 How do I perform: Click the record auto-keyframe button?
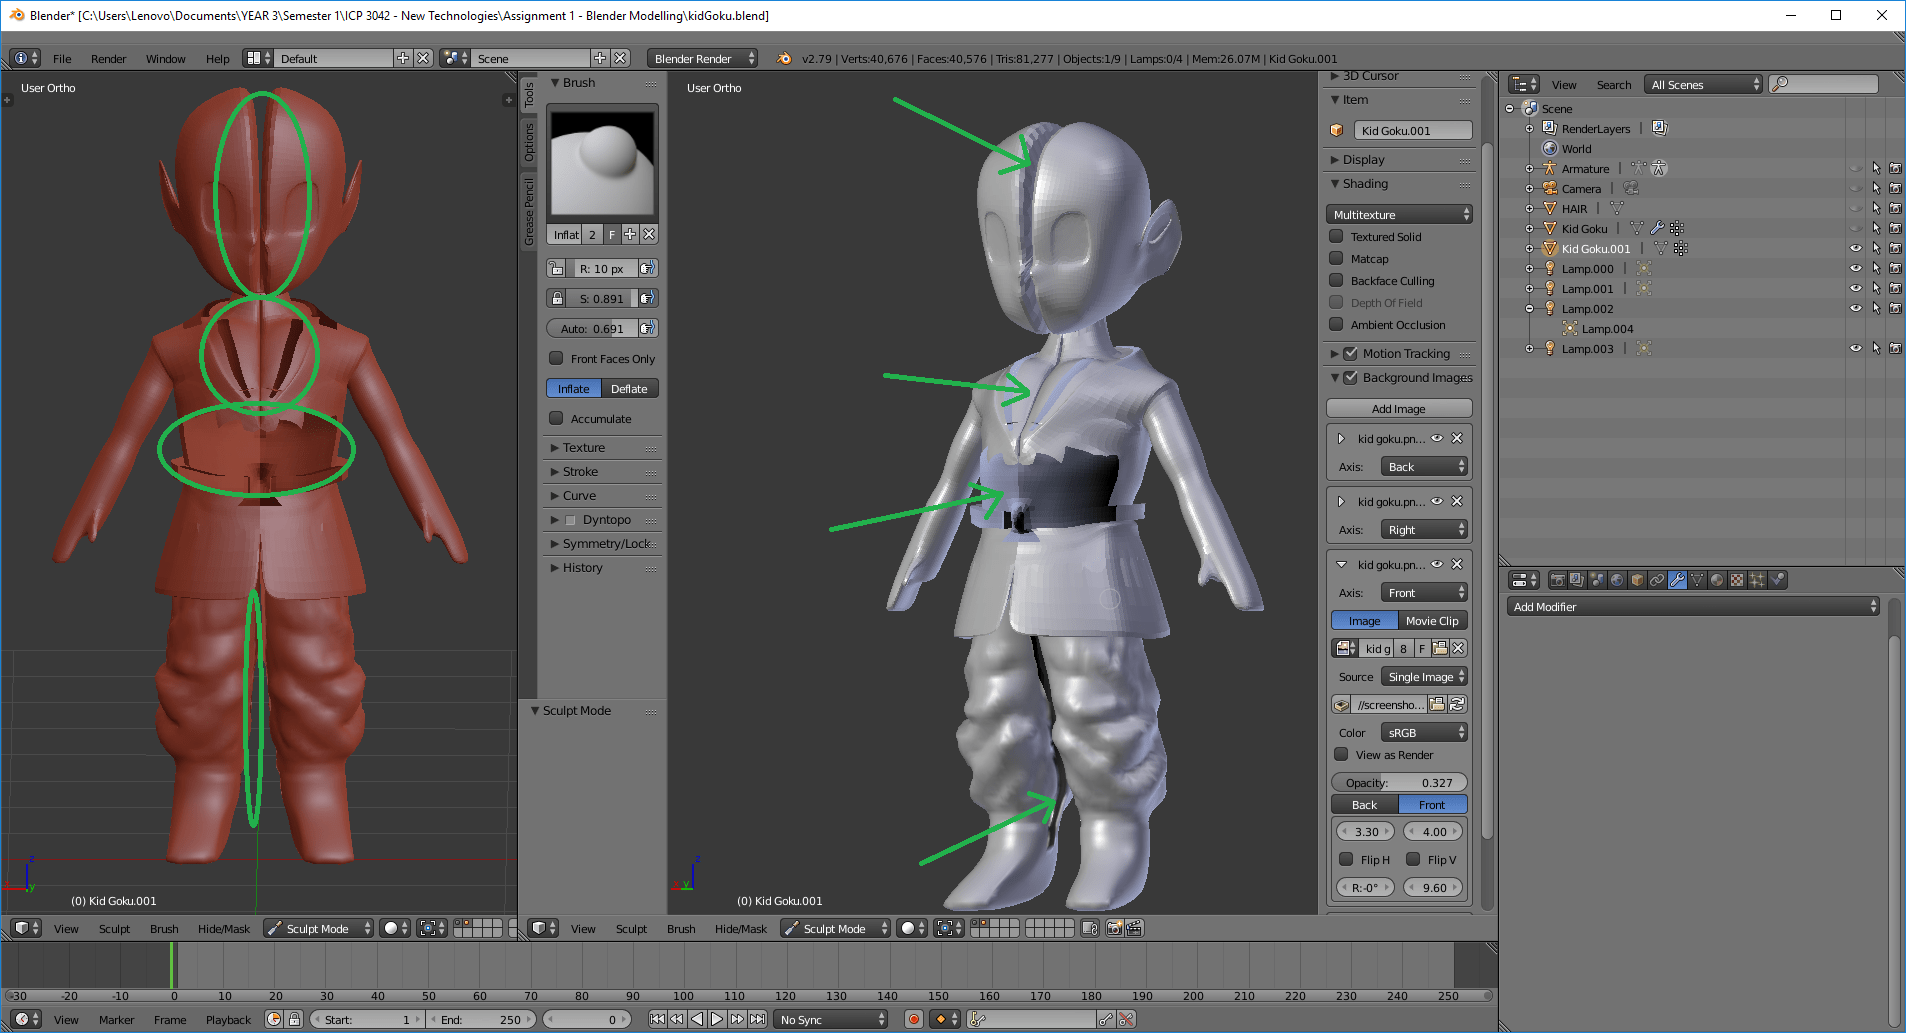tap(913, 1018)
